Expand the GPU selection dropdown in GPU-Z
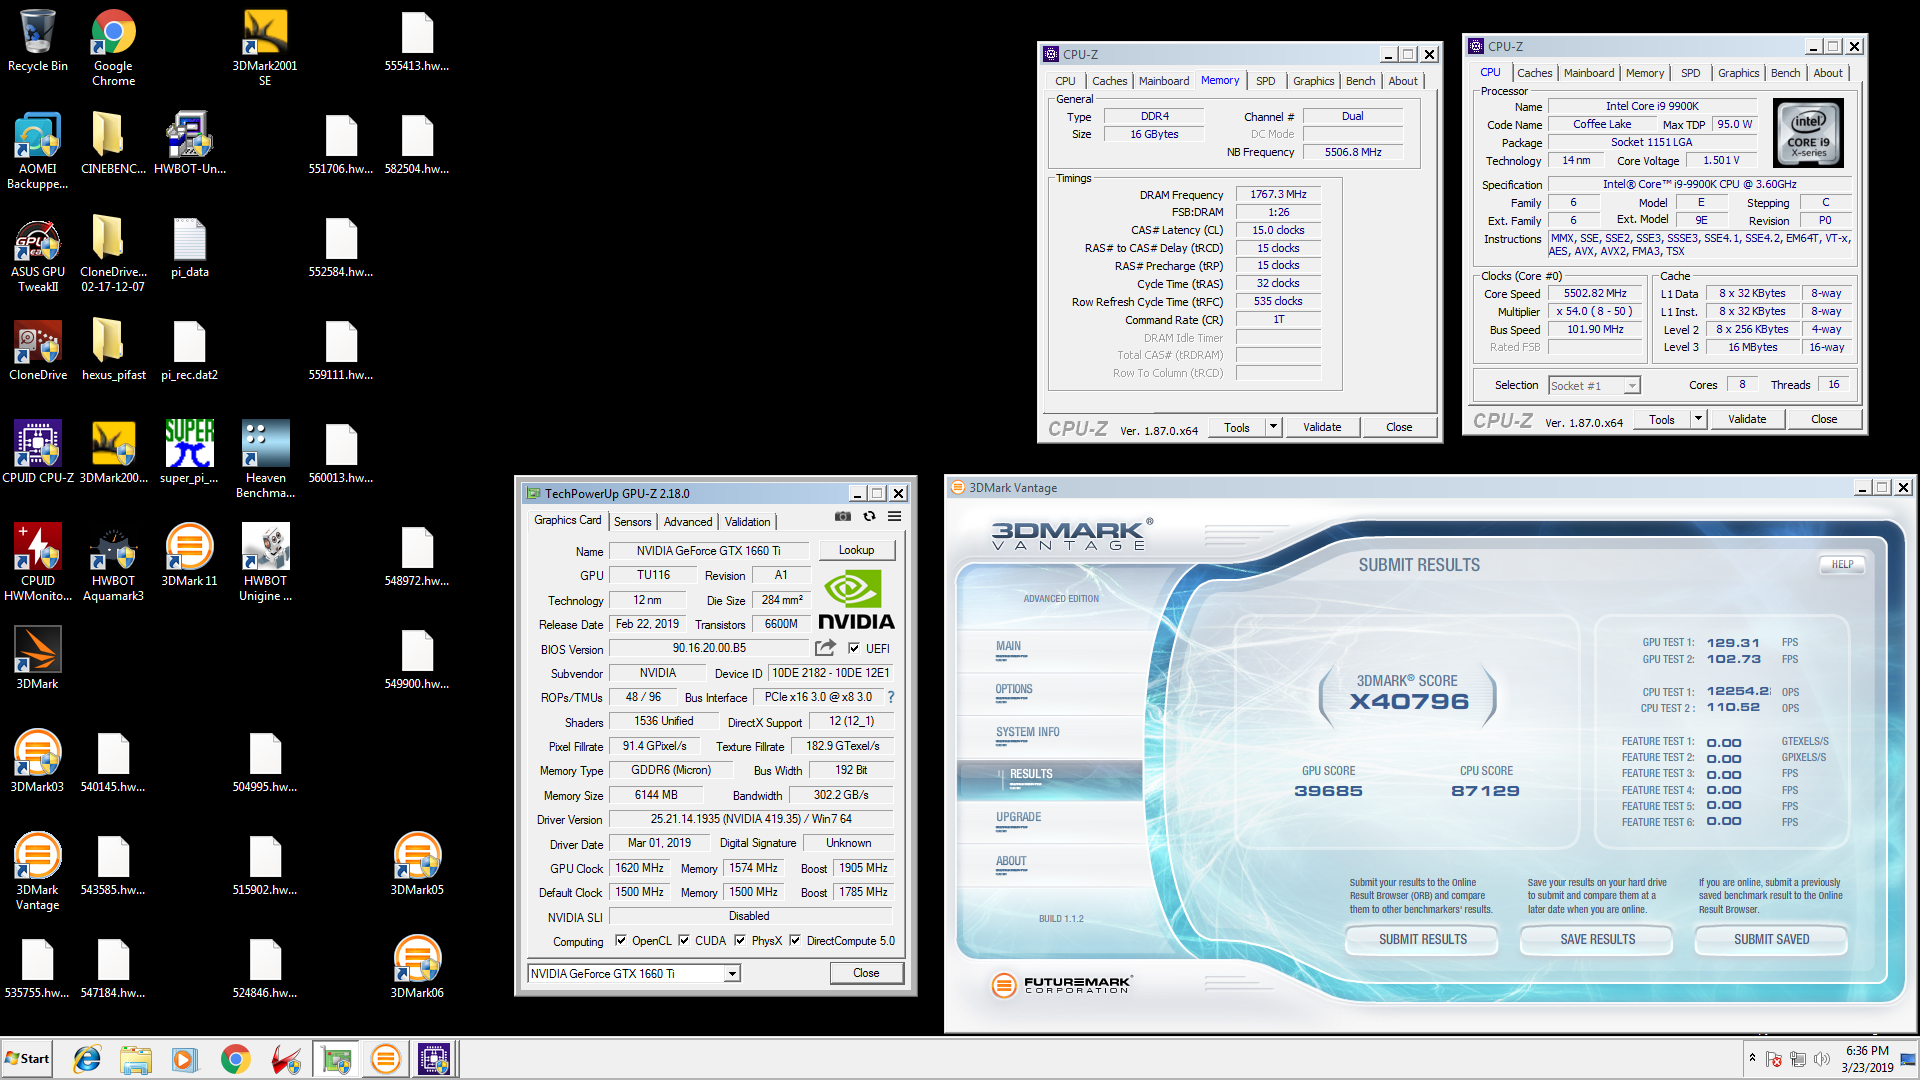1920x1080 pixels. coord(732,974)
